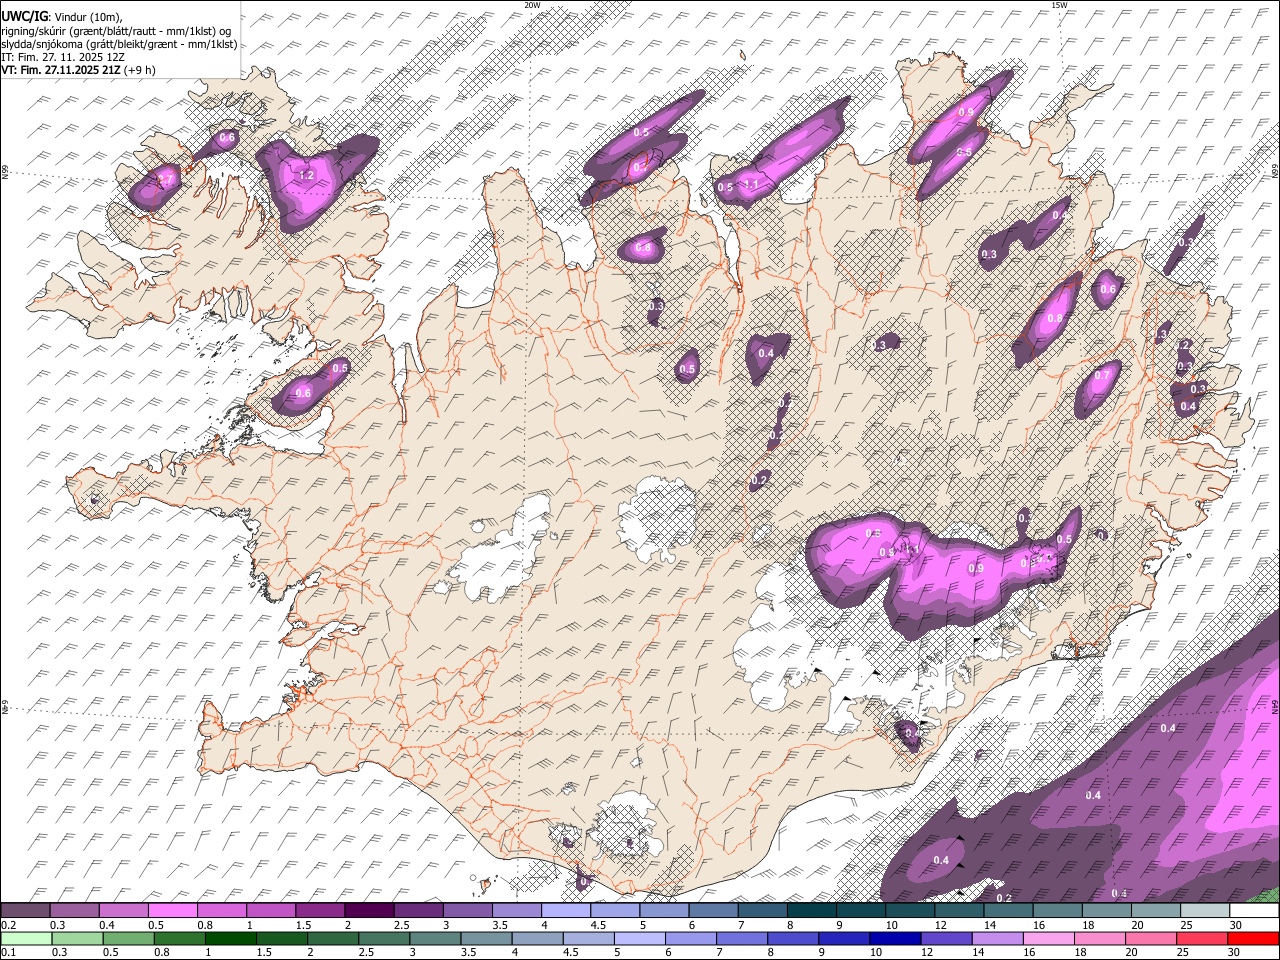The image size is (1280, 960).
Task: Click the pale pink rain swatch labeled 16
Action: tap(1049, 938)
